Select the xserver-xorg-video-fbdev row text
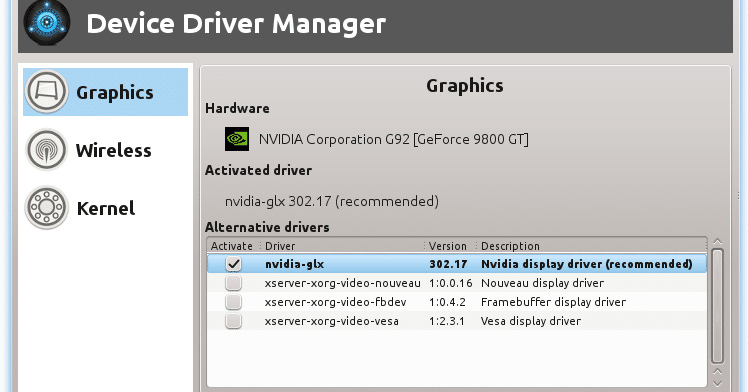The width and height of the screenshot is (748, 392). click(x=335, y=302)
